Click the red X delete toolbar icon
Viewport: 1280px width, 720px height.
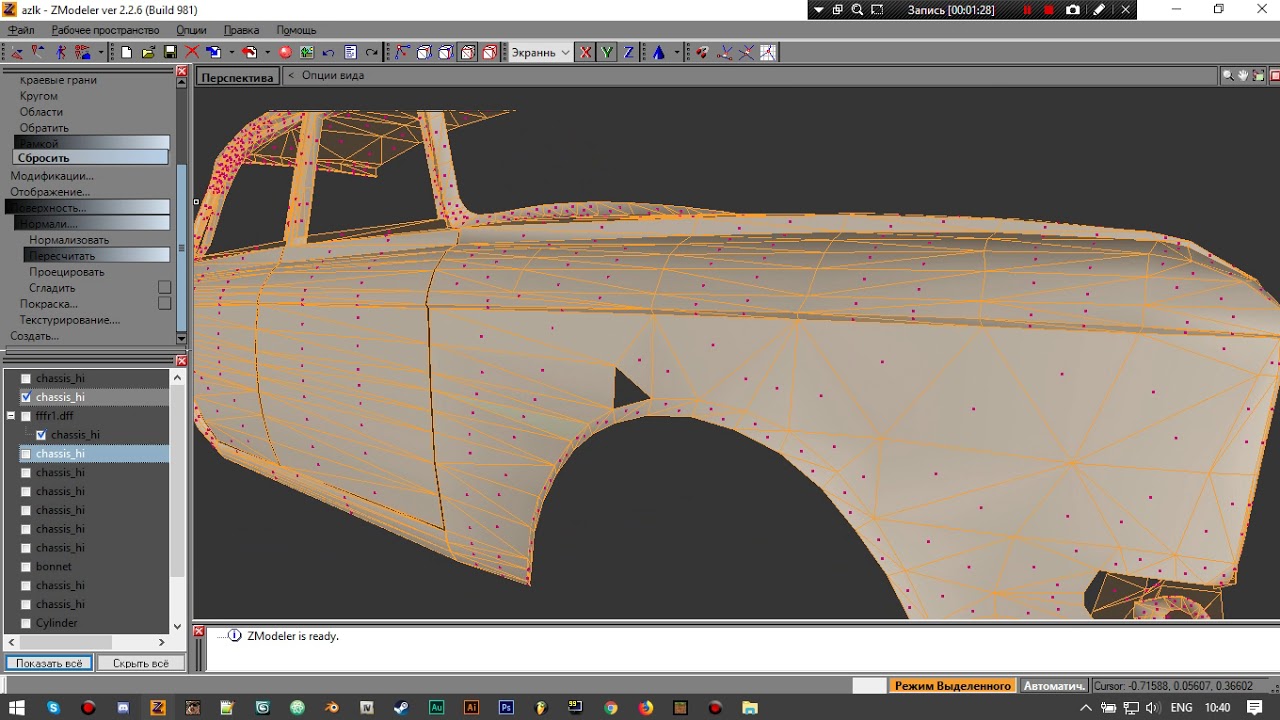[x=192, y=52]
